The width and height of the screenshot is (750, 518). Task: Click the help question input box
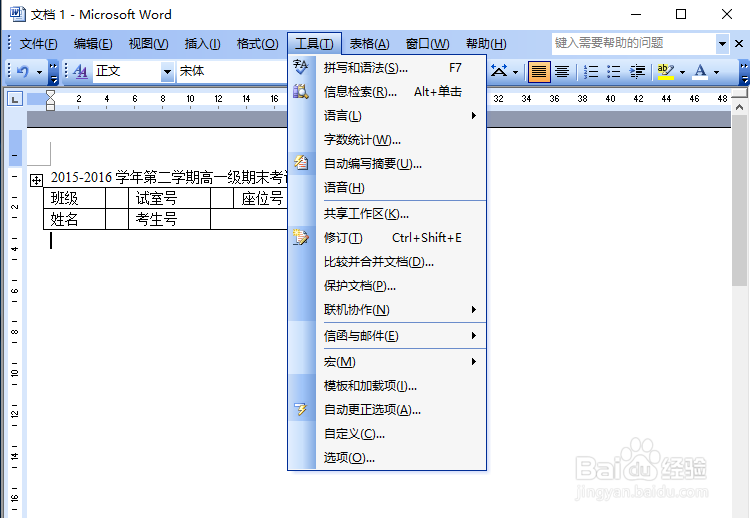(x=634, y=43)
